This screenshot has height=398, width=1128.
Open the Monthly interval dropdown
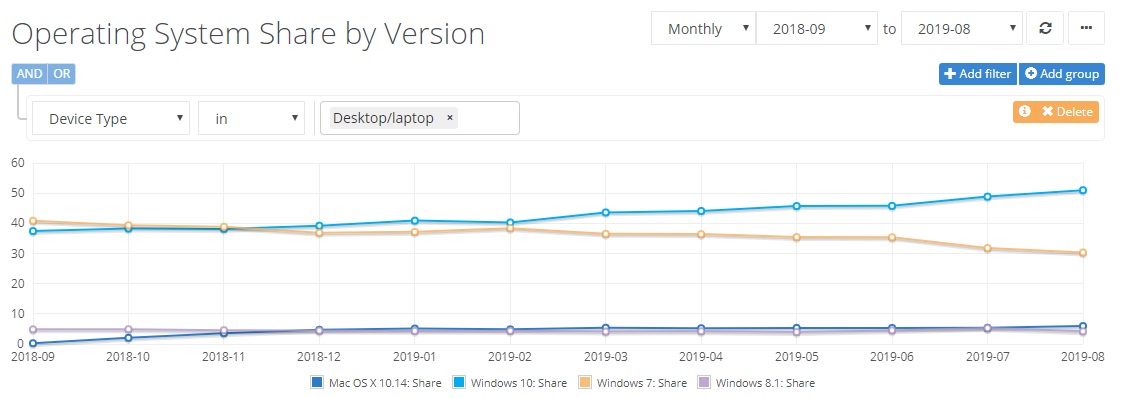coord(703,29)
